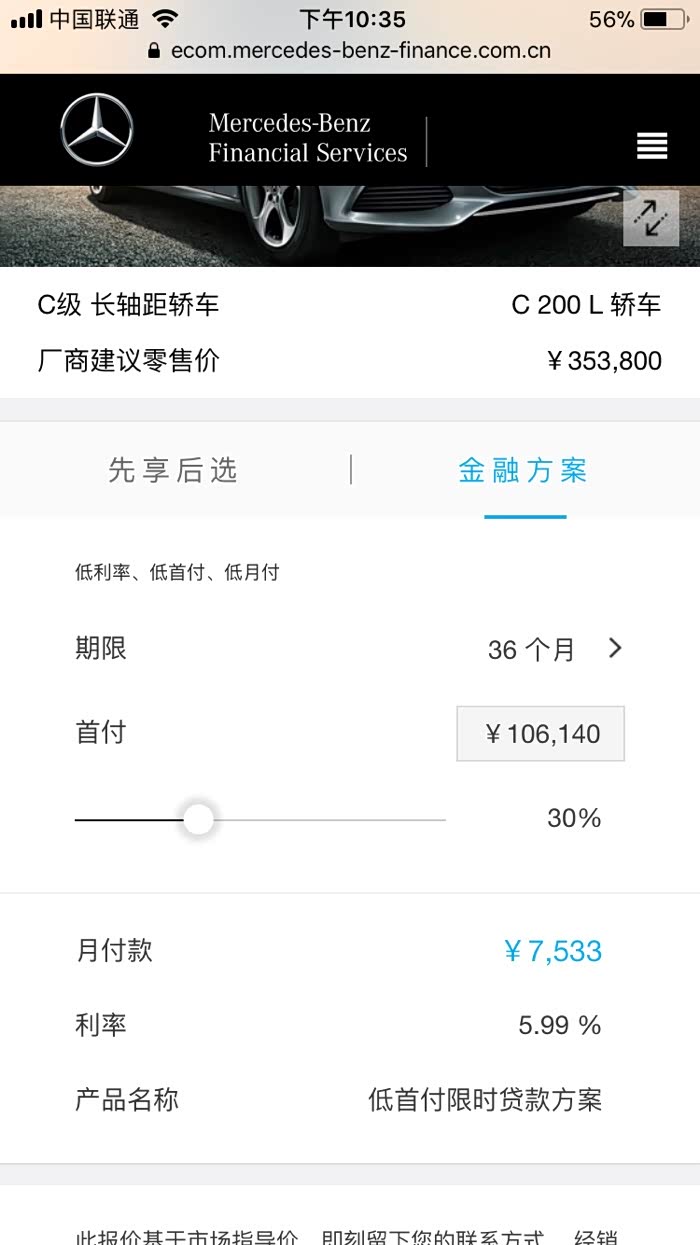Click the Mercedes-Benz star logo
700x1245 pixels.
click(x=96, y=130)
